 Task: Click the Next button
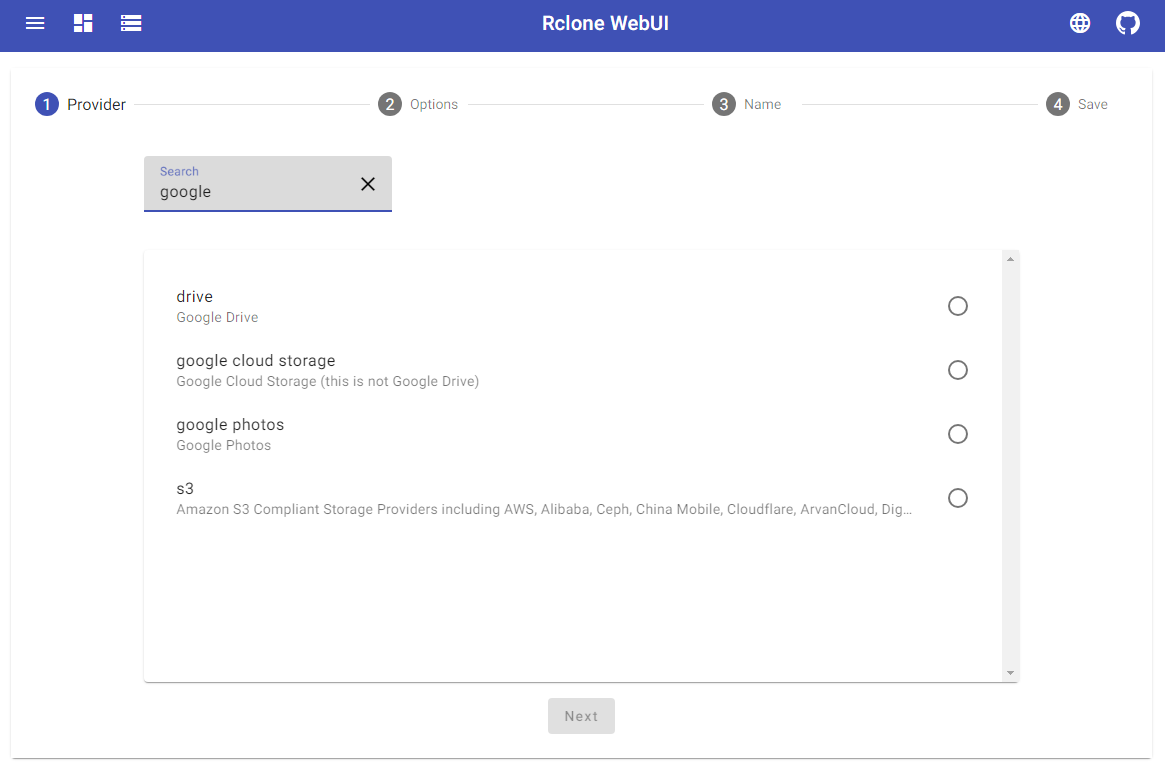581,716
